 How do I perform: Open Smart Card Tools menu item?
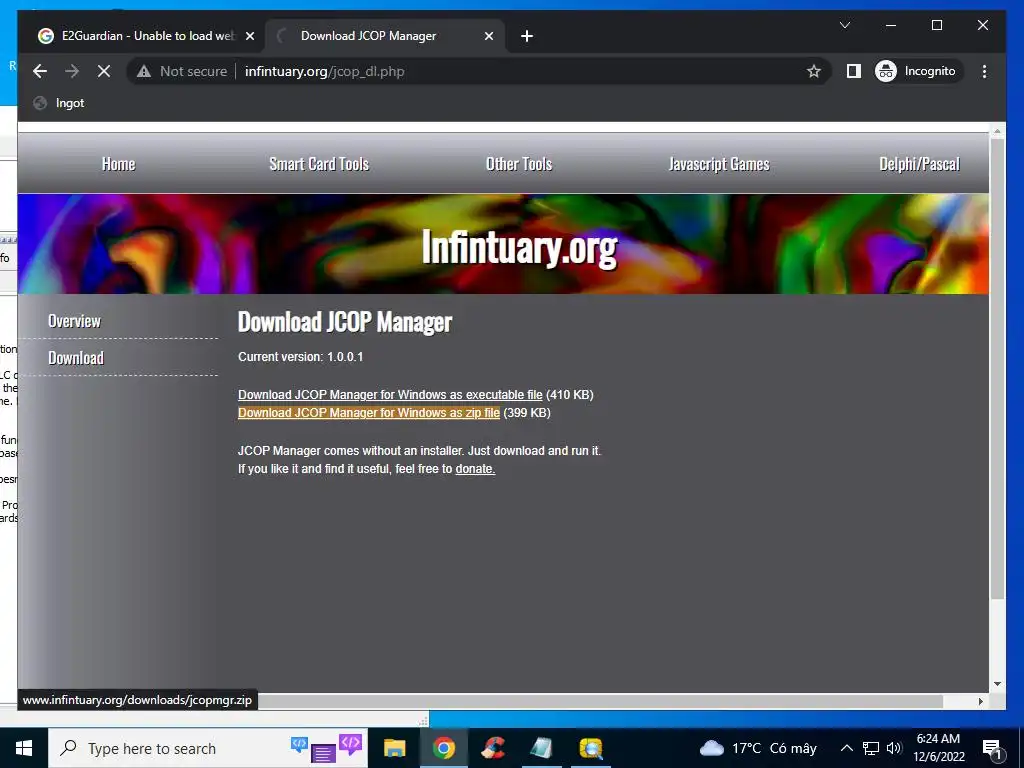tap(319, 164)
